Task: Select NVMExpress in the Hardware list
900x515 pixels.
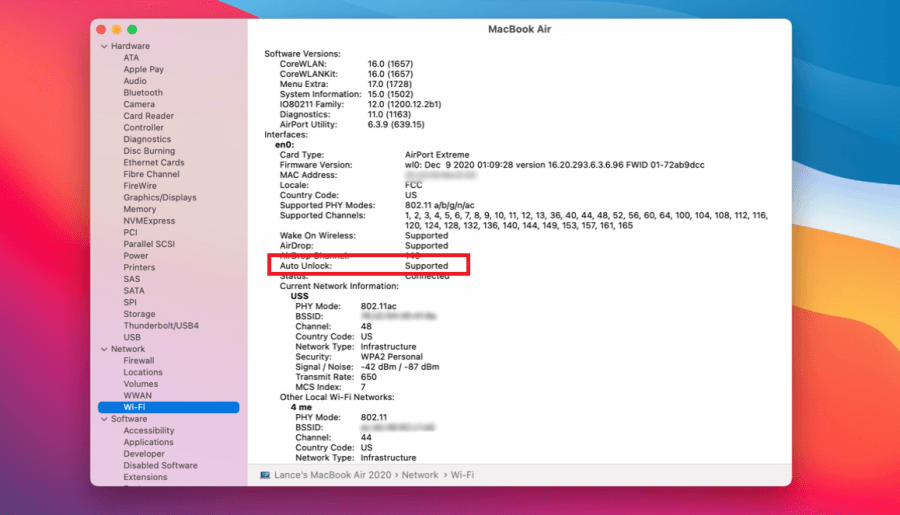Action: click(149, 221)
